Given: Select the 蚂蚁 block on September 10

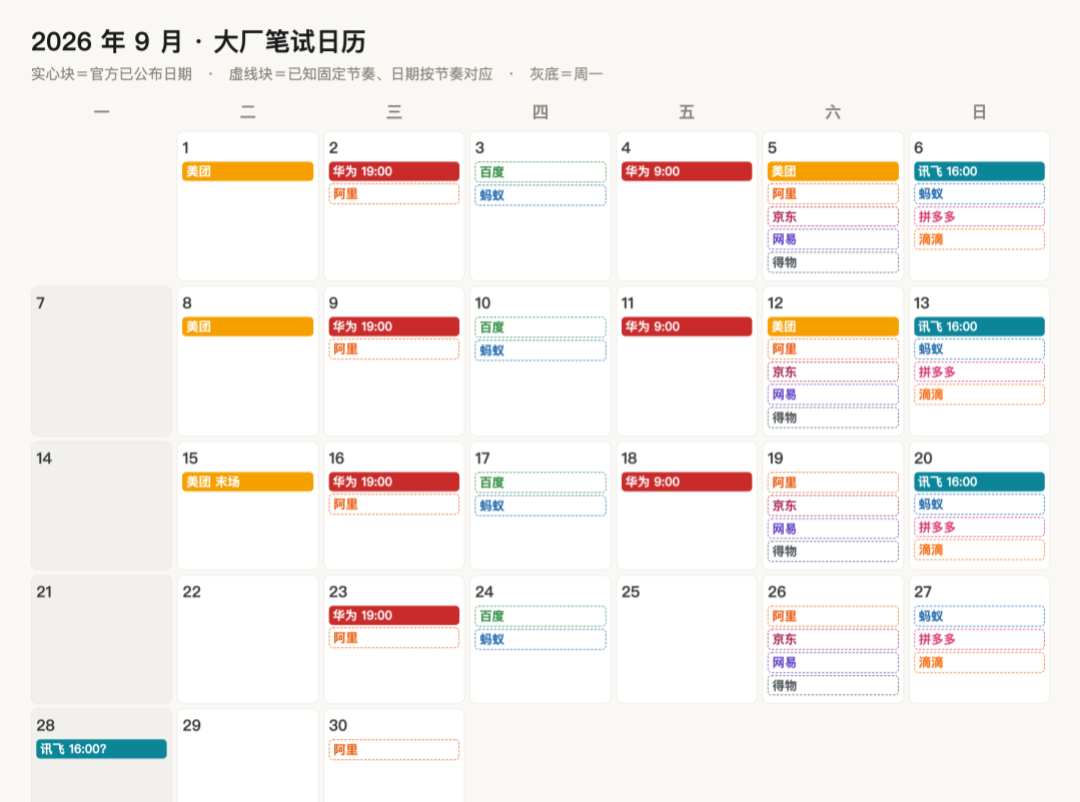Looking at the screenshot, I should [540, 350].
